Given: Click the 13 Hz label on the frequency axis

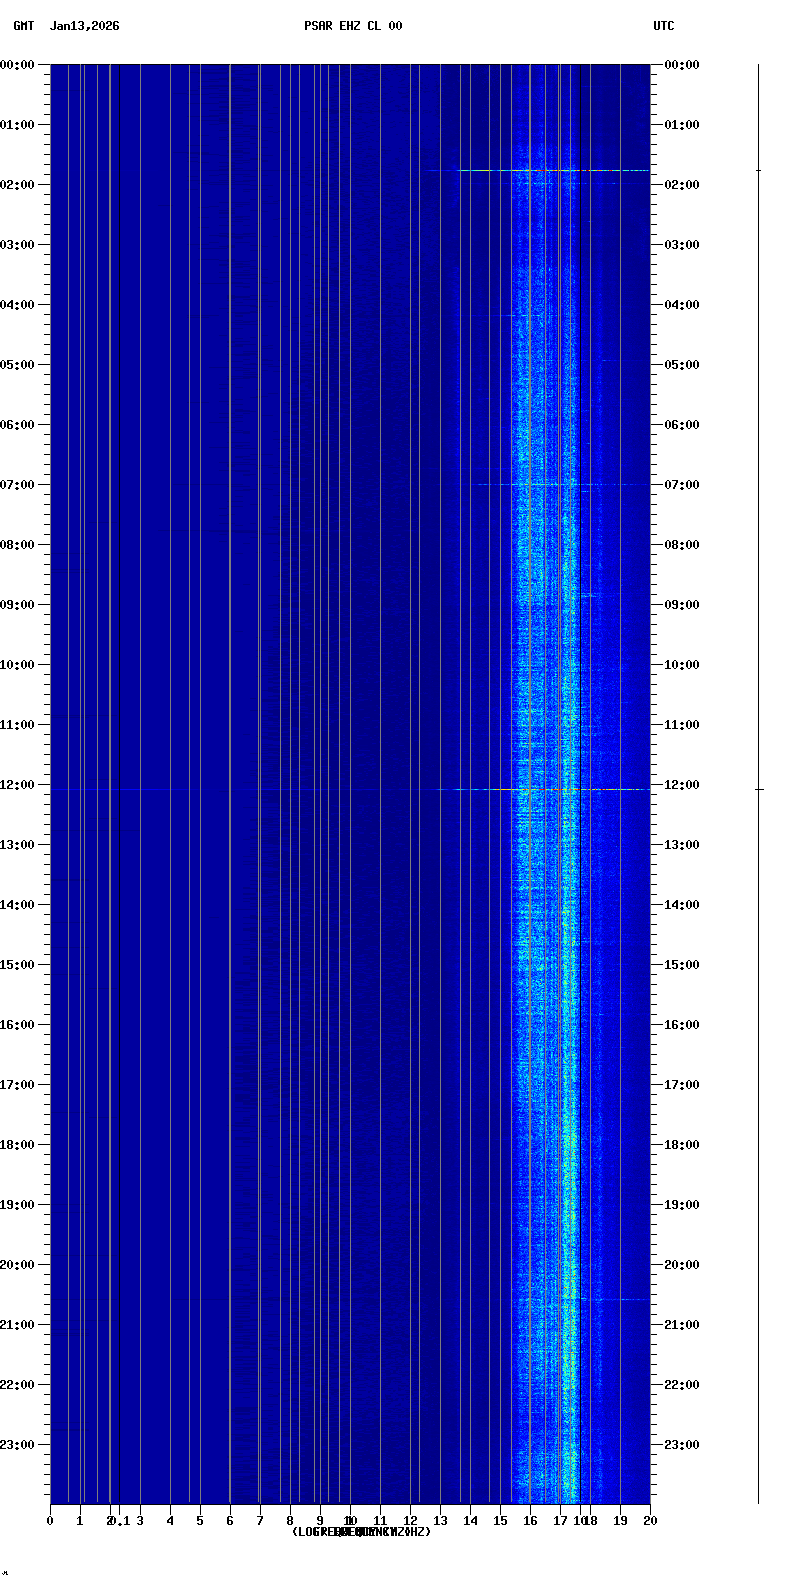Looking at the screenshot, I should point(440,1521).
